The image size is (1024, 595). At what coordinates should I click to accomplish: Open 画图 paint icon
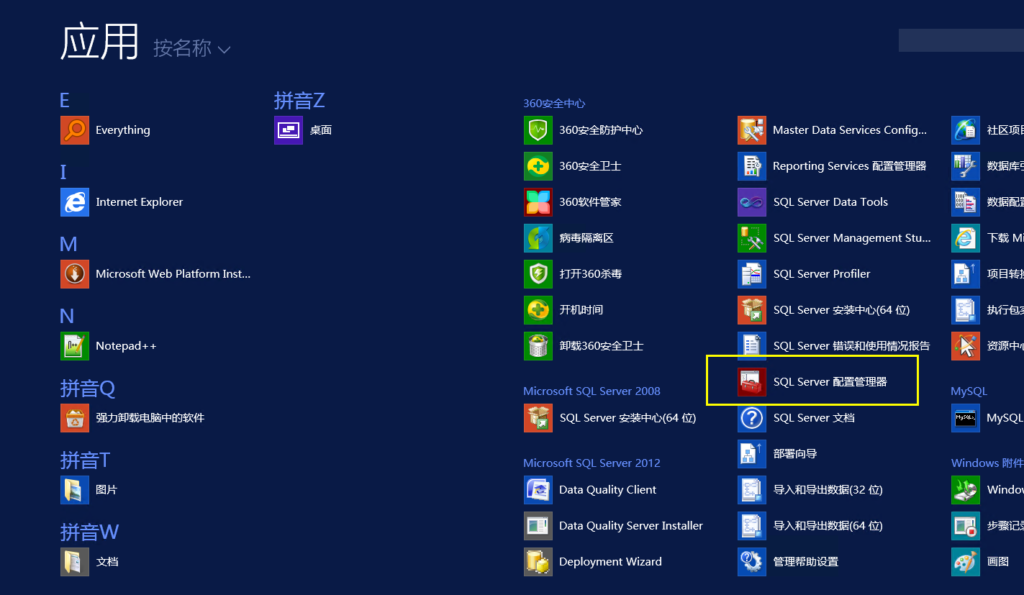pyautogui.click(x=965, y=561)
